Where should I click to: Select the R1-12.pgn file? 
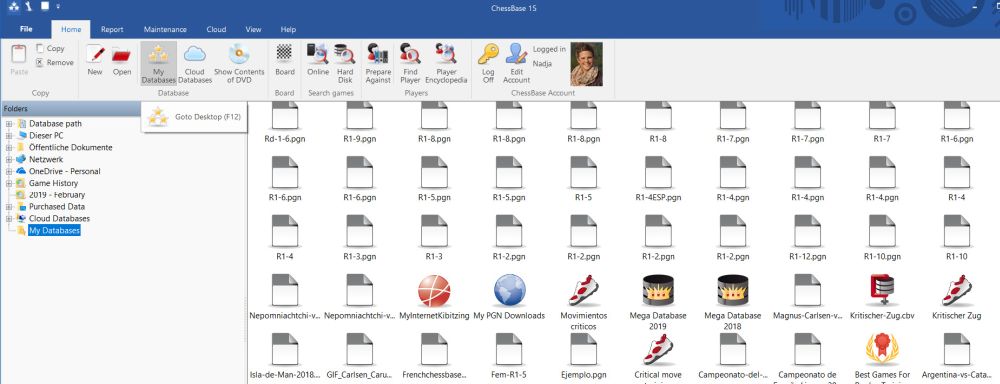pos(807,231)
